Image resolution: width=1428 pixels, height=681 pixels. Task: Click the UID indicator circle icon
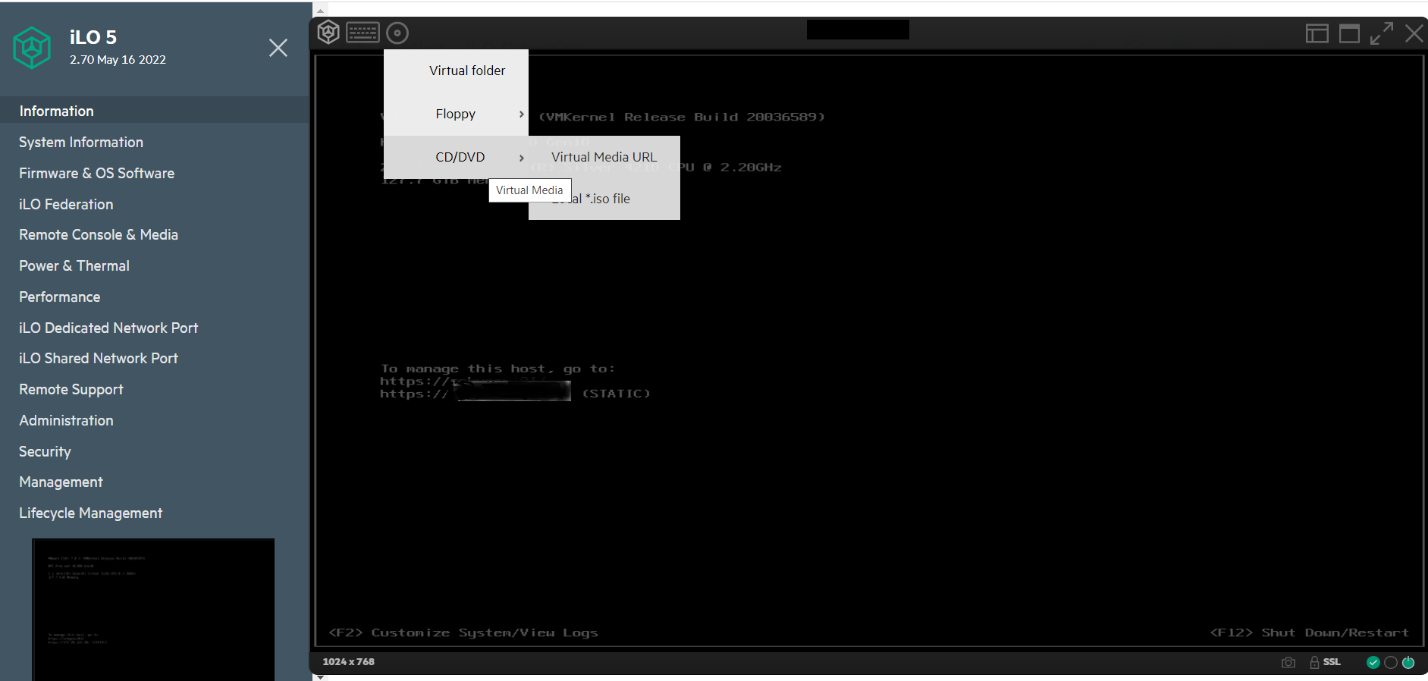point(1391,662)
